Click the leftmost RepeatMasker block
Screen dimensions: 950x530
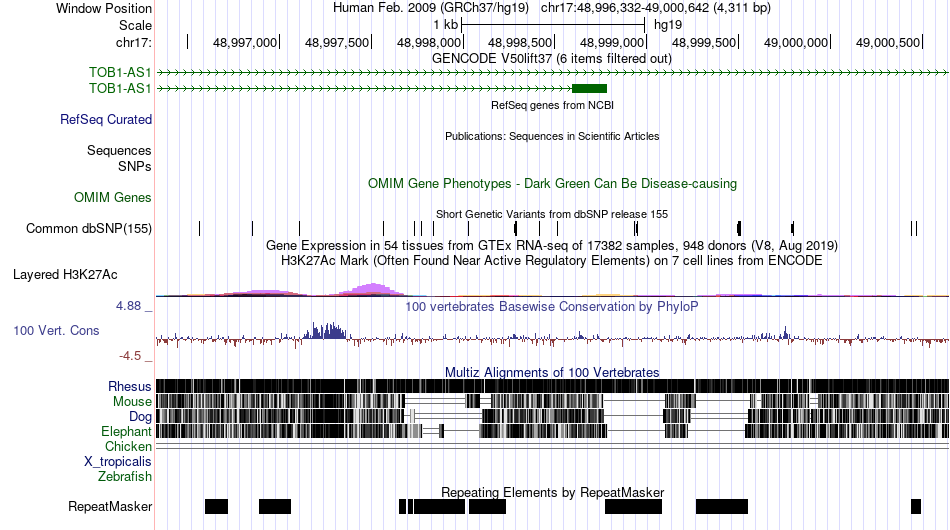216,506
